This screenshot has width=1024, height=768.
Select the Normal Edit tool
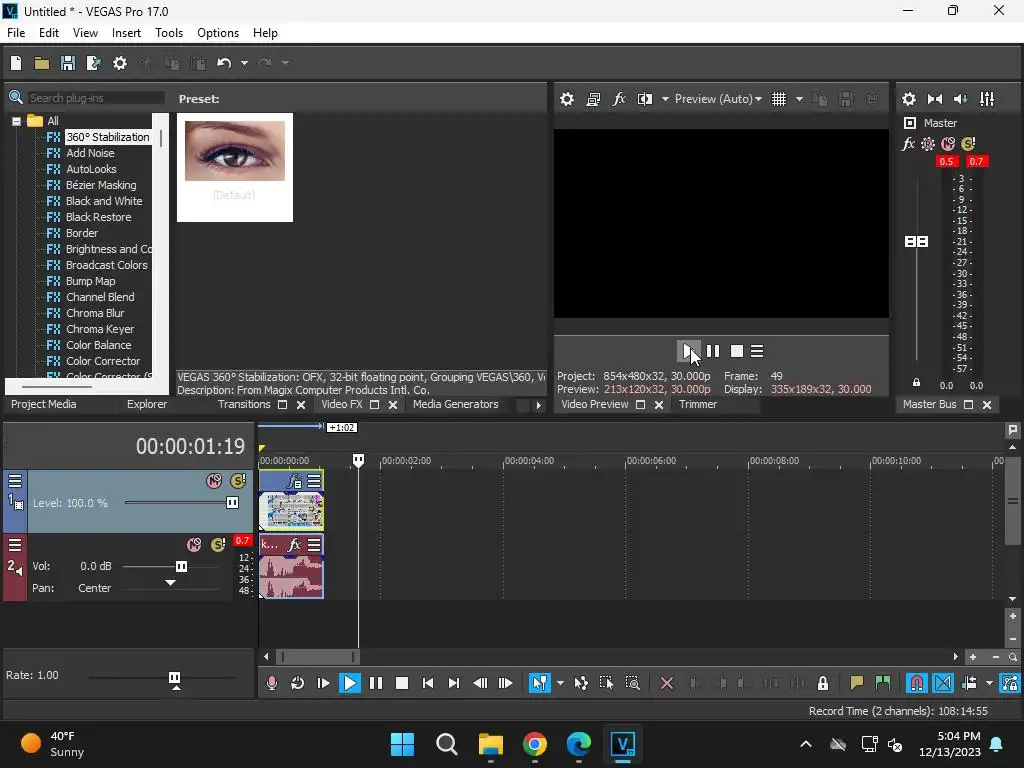(539, 683)
